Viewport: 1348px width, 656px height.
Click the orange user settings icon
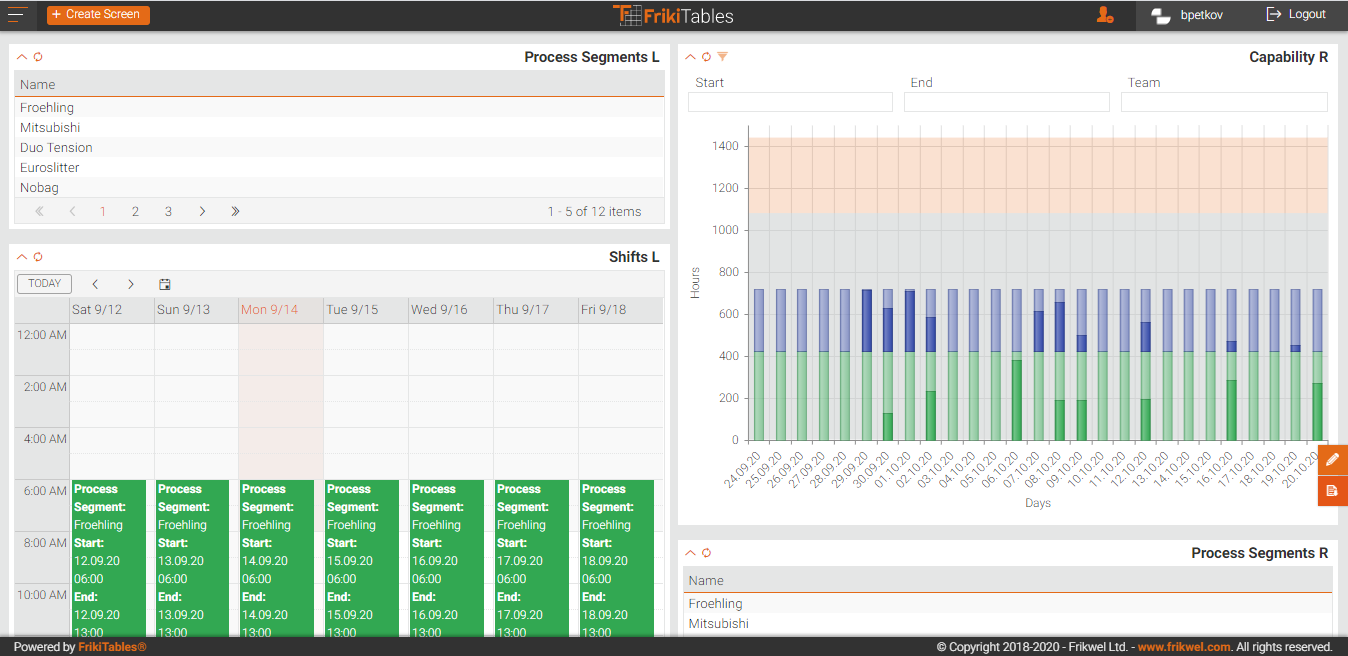[x=1105, y=15]
